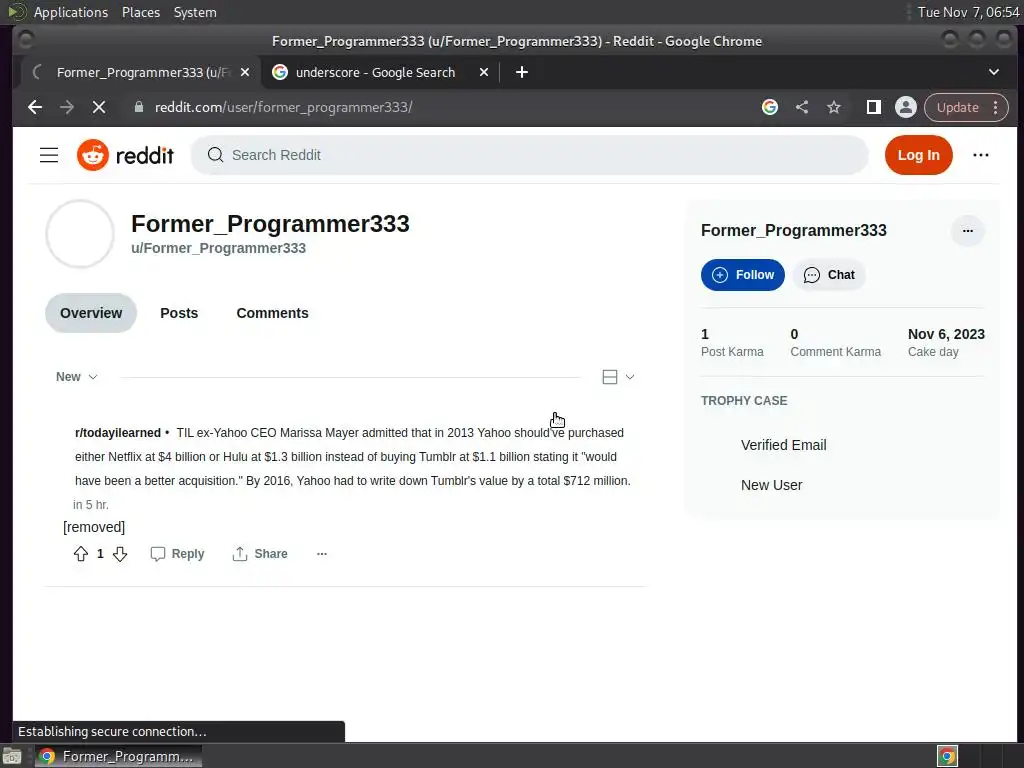Switch to the Overview tab
The height and width of the screenshot is (768, 1024).
tap(91, 313)
